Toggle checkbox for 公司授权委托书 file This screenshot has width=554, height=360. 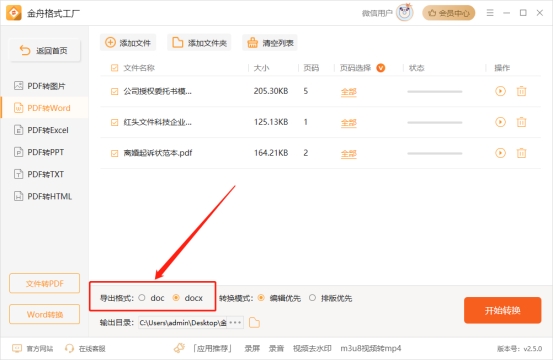click(114, 92)
